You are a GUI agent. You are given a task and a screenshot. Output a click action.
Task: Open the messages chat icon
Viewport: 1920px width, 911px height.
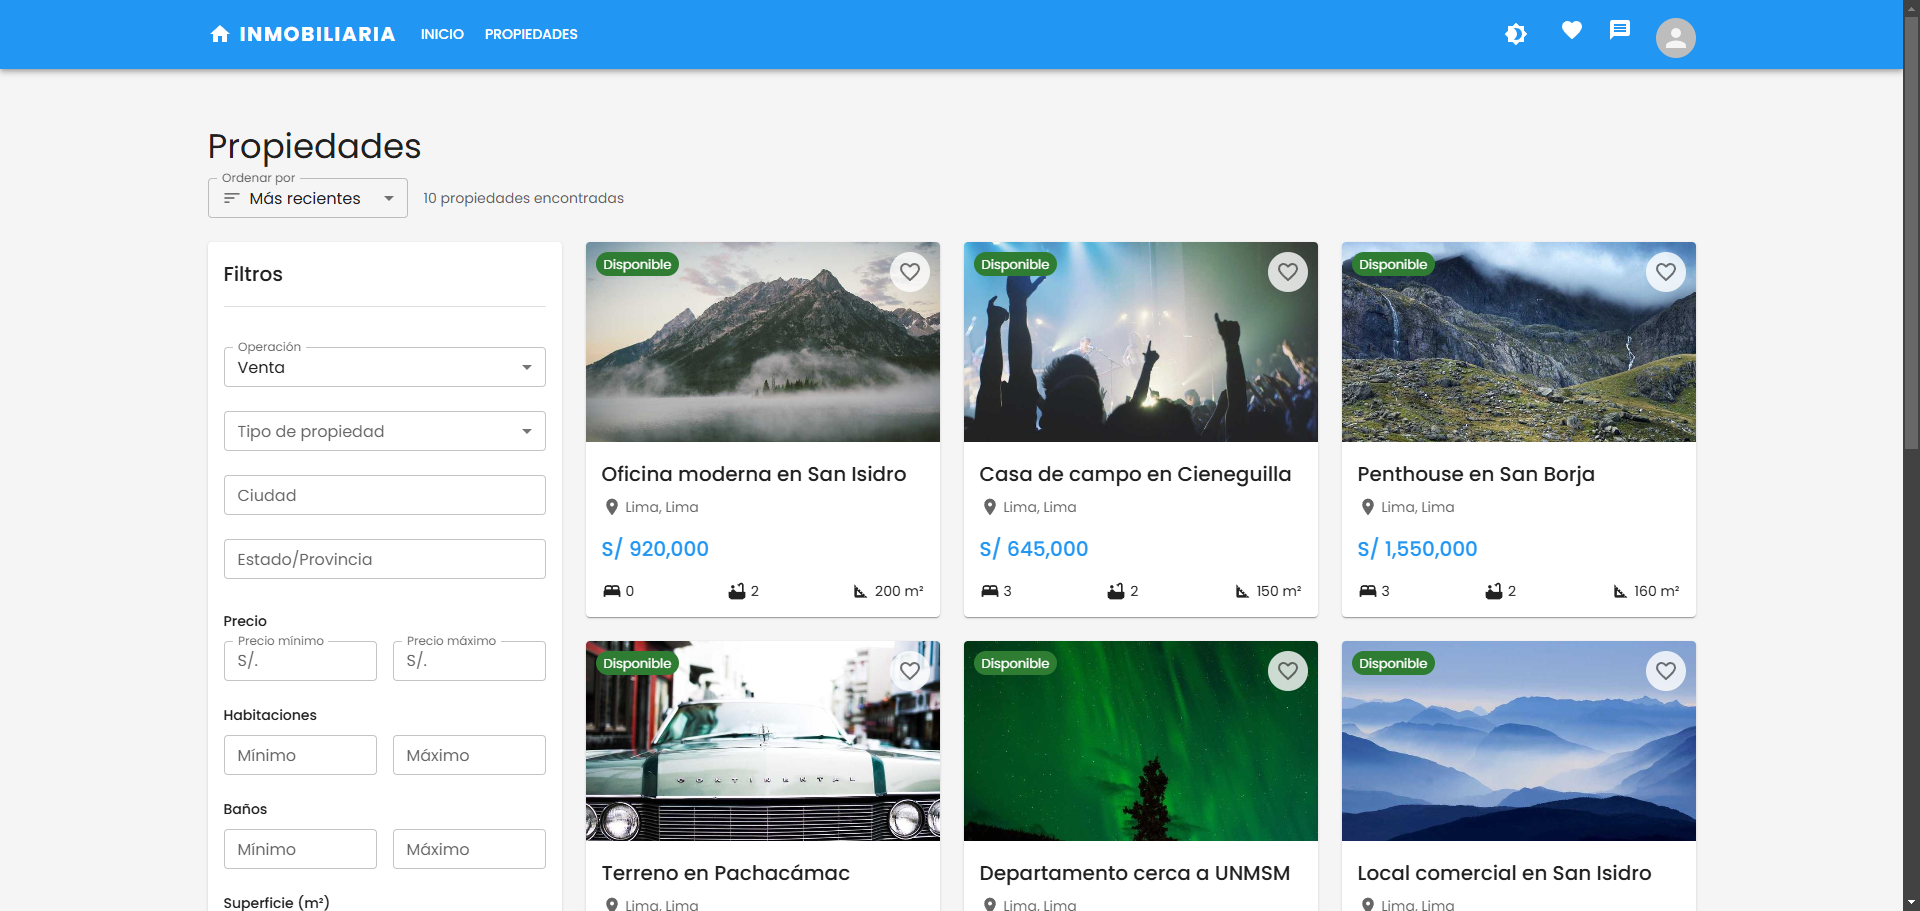pyautogui.click(x=1620, y=30)
